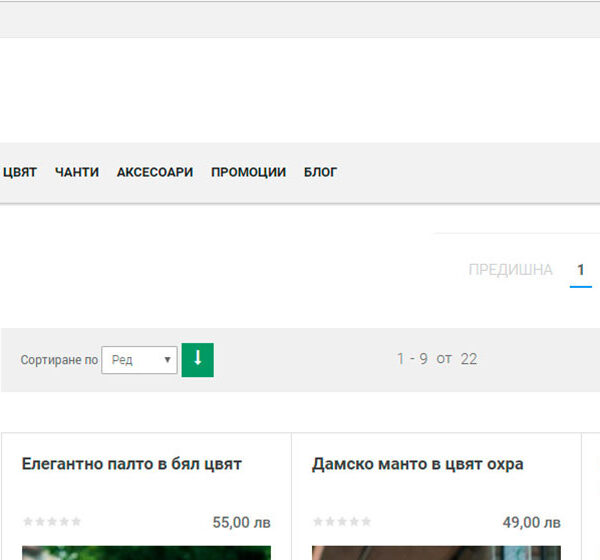Click the 55,00 лв price
This screenshot has height=560, width=600.
(x=241, y=522)
